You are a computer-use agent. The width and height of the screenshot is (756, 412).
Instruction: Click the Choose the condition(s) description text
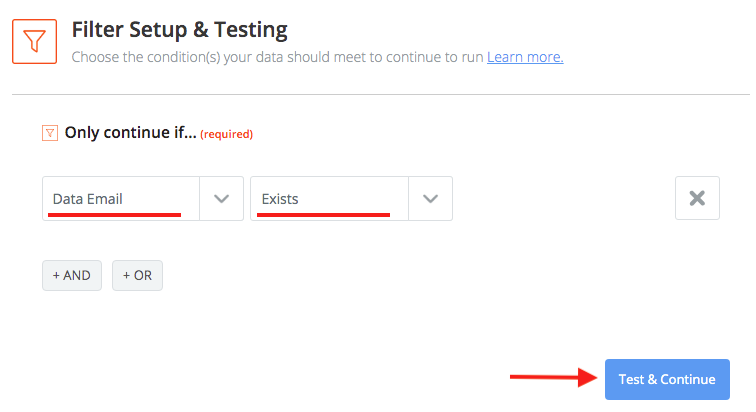277,57
